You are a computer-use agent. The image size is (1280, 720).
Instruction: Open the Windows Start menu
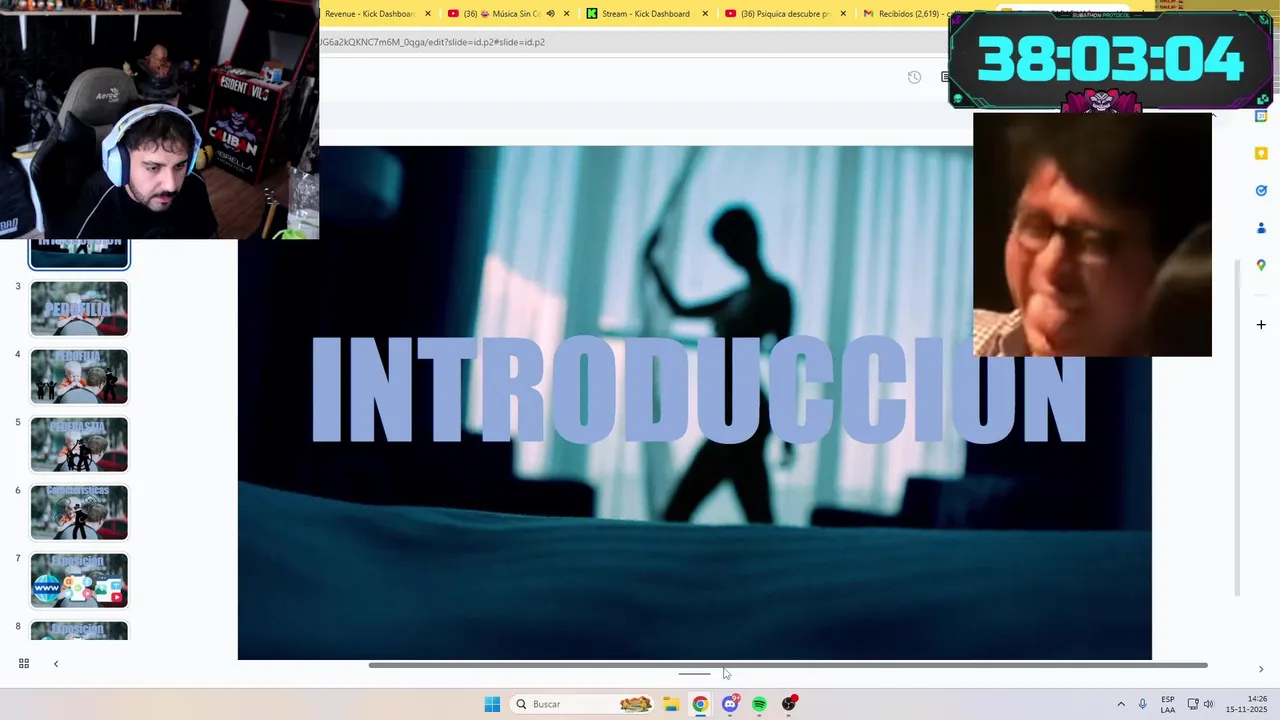(492, 704)
